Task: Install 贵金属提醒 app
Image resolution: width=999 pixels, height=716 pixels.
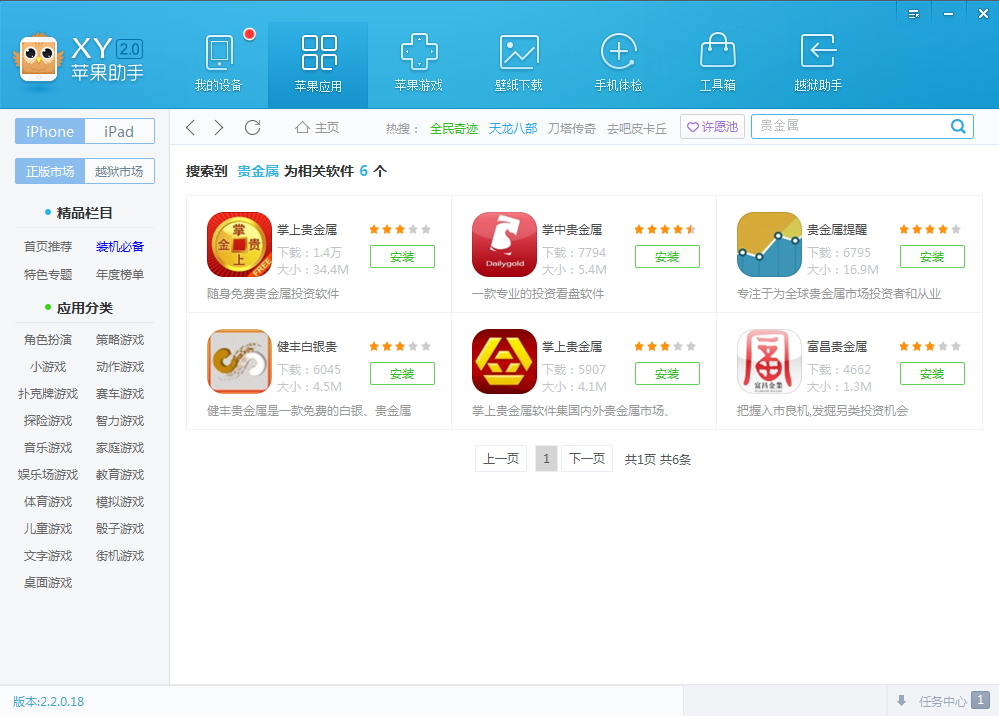Action: point(932,257)
